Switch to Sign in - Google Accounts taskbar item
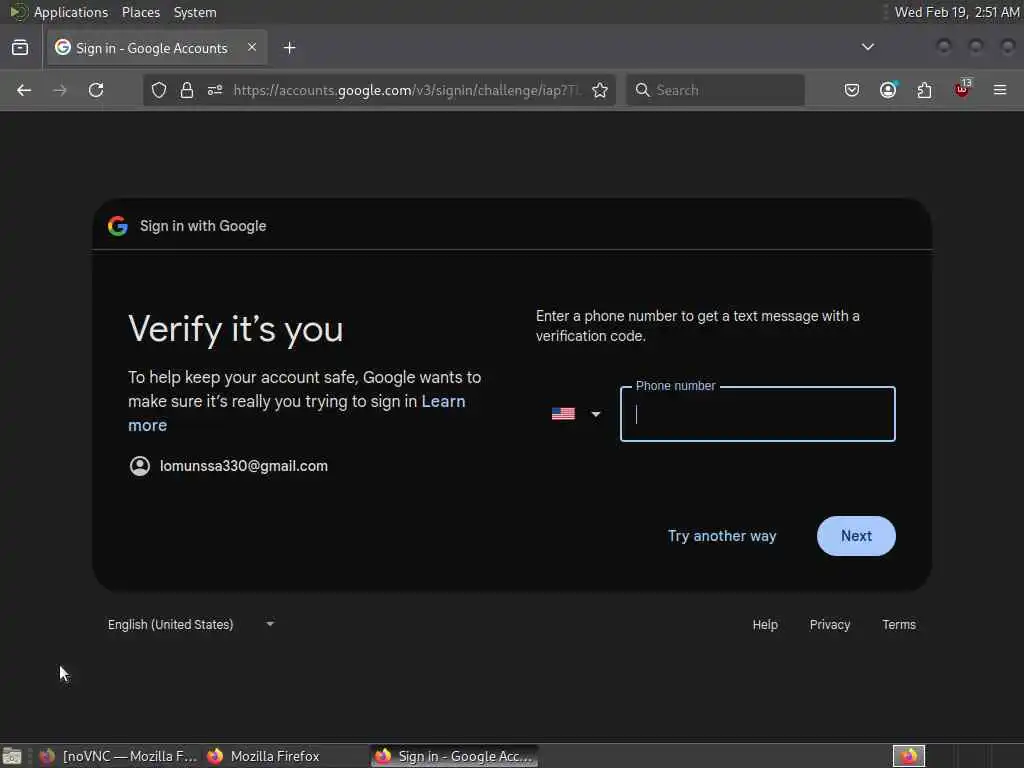This screenshot has height=768, width=1024. (455, 756)
